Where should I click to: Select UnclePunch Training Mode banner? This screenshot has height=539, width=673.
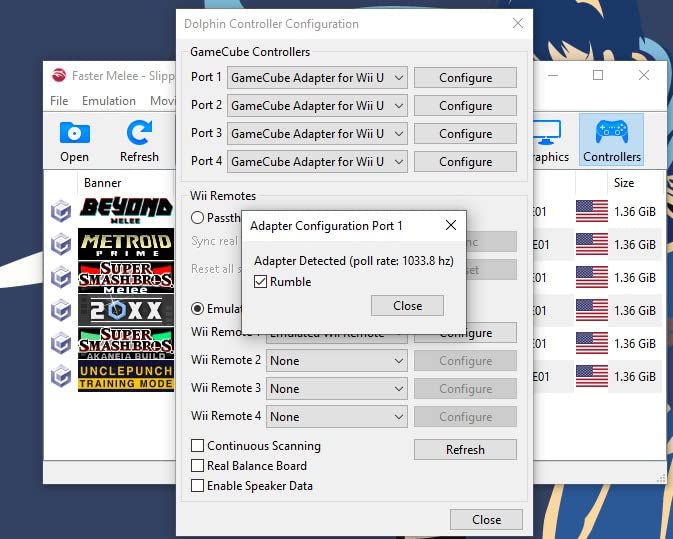126,376
